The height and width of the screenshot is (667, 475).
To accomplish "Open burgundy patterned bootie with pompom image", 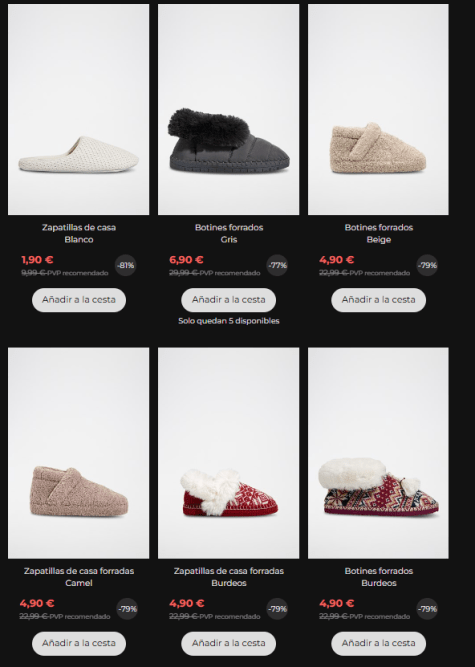I will (x=378, y=453).
